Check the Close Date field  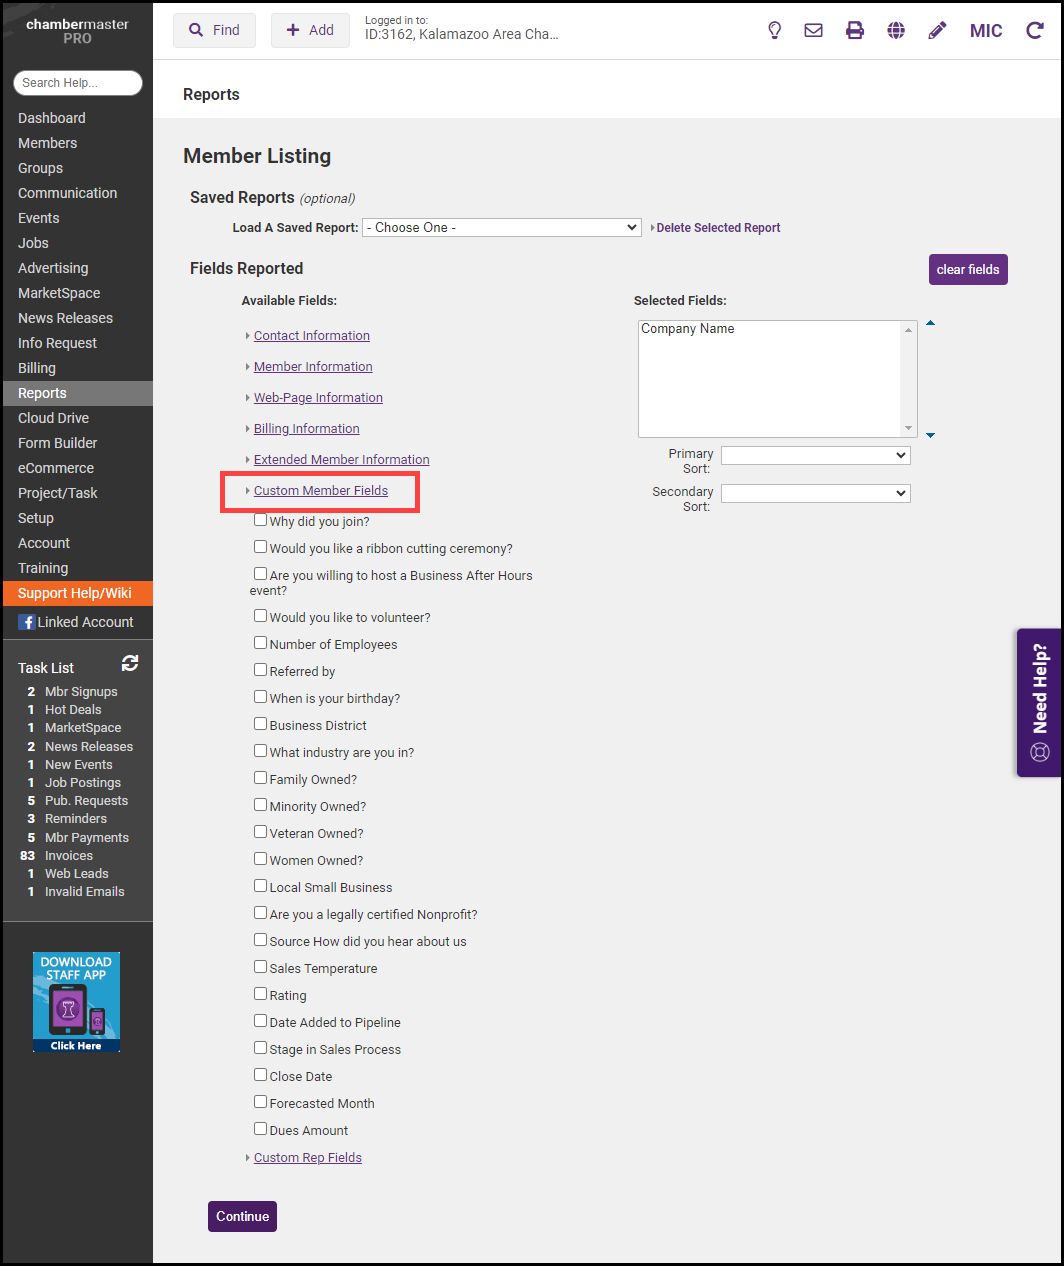coord(260,1075)
